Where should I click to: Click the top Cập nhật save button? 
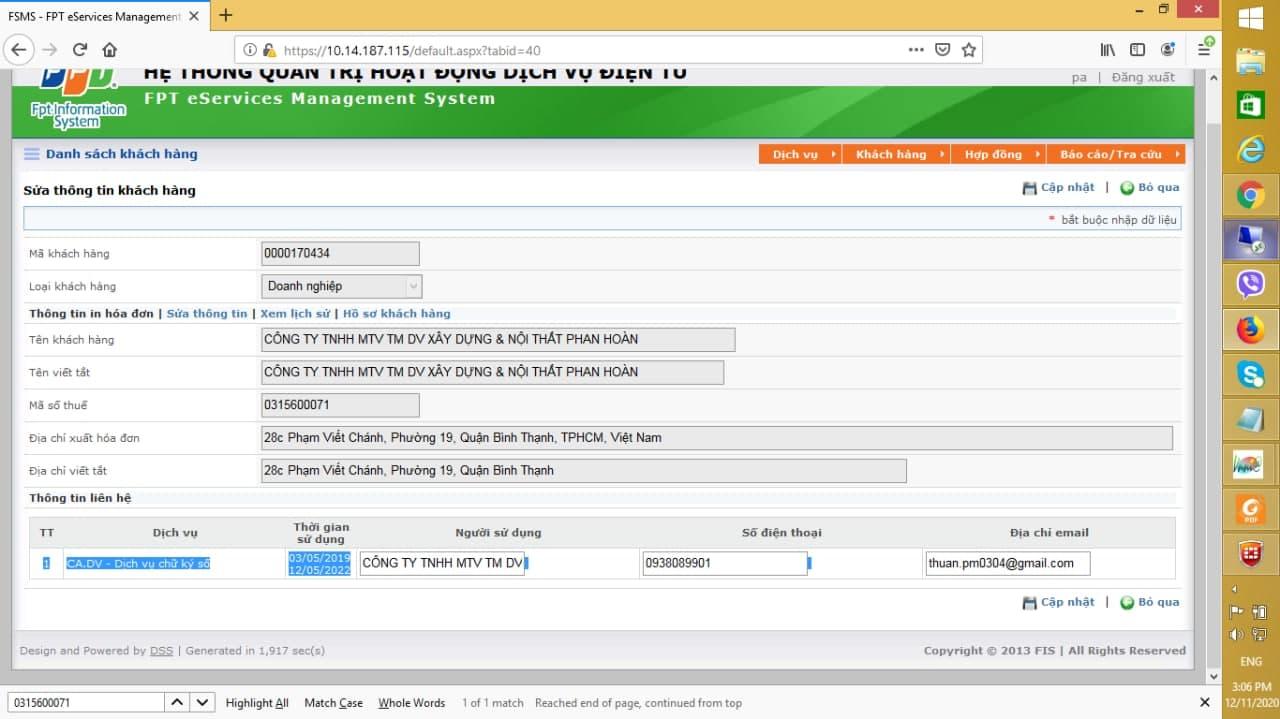pos(1058,187)
